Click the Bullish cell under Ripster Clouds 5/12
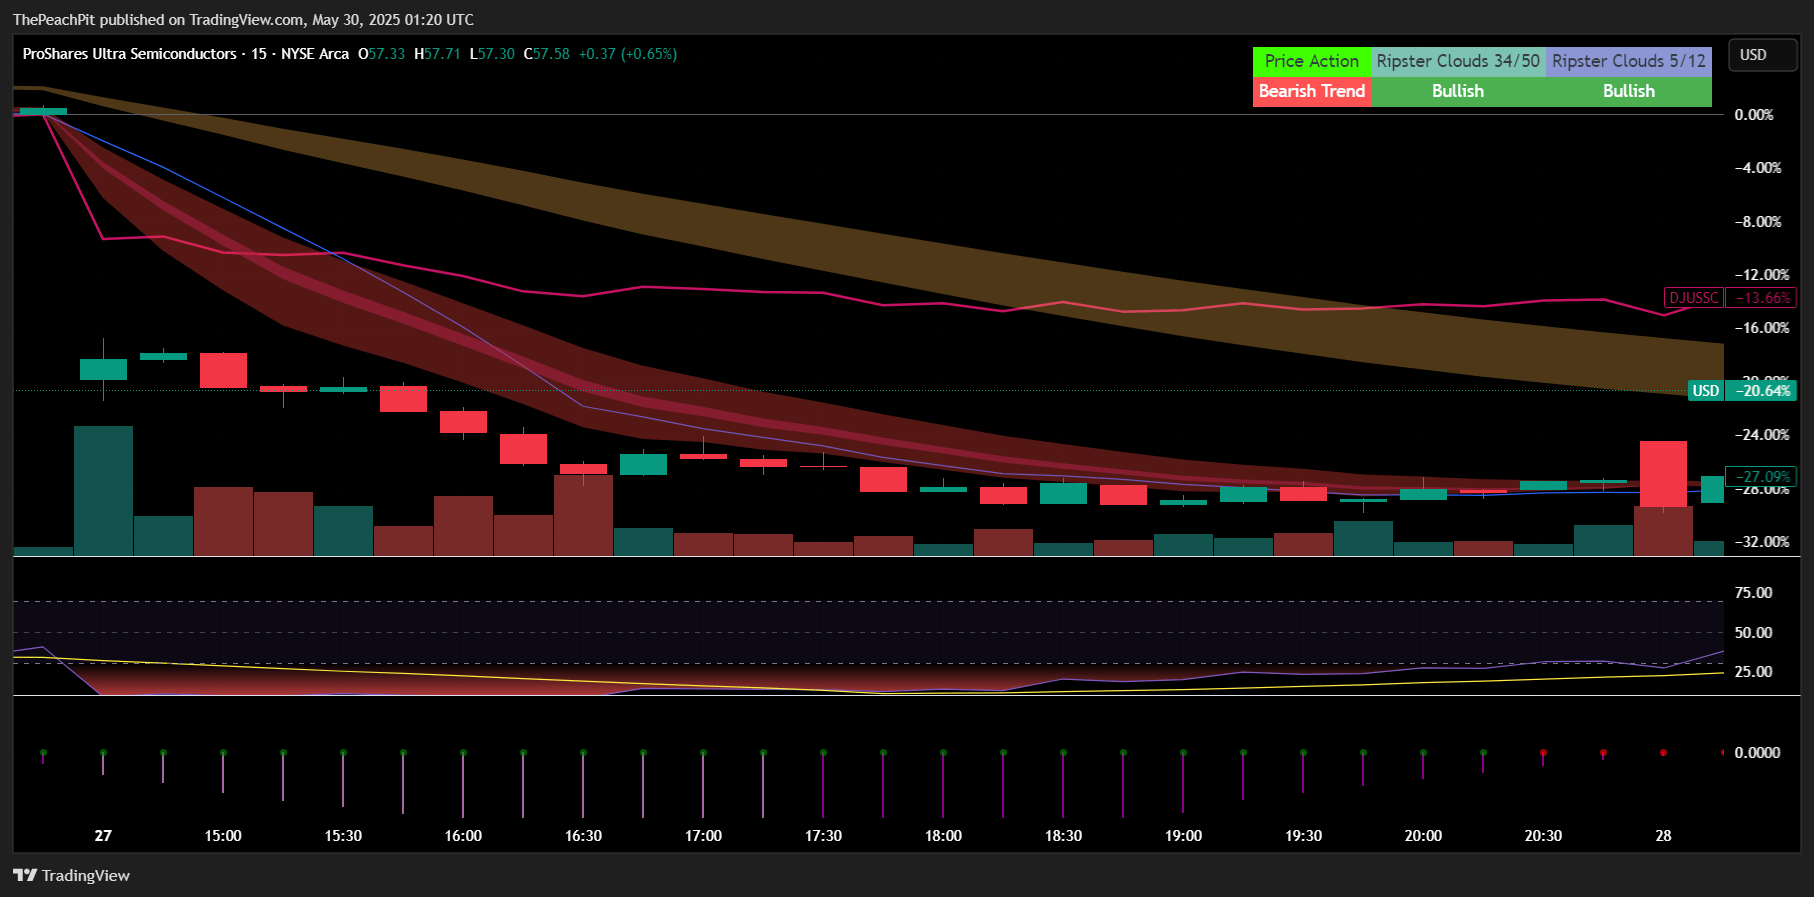Image resolution: width=1814 pixels, height=897 pixels. [x=1629, y=91]
